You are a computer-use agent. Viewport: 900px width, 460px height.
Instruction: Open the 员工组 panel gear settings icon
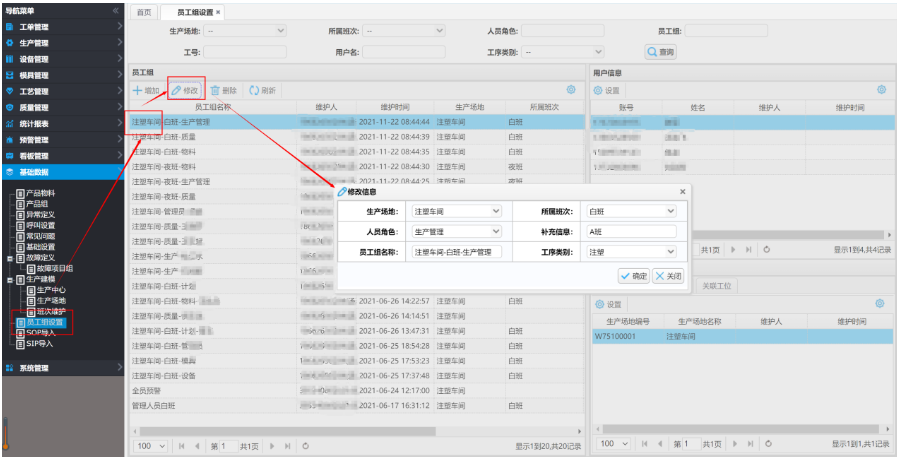pyautogui.click(x=571, y=90)
